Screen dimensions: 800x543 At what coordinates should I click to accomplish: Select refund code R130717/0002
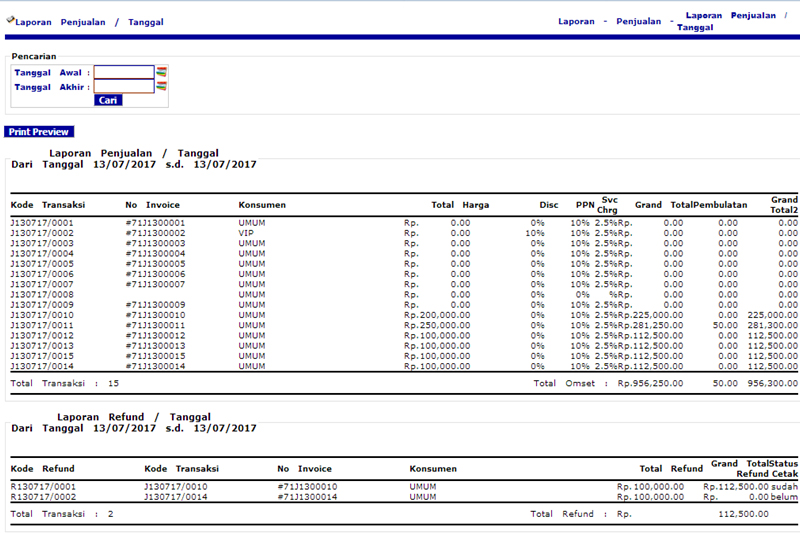43,496
